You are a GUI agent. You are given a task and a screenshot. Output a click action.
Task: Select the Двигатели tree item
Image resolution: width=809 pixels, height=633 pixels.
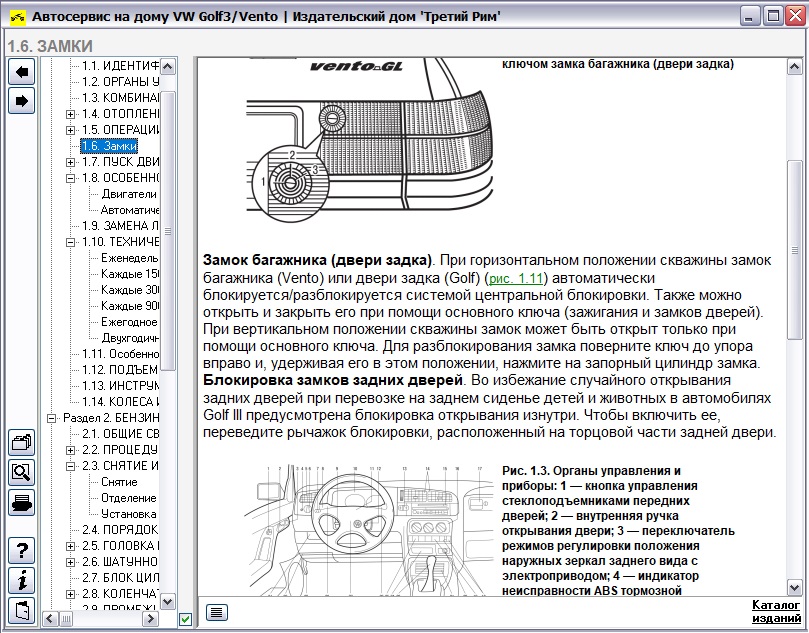point(129,194)
